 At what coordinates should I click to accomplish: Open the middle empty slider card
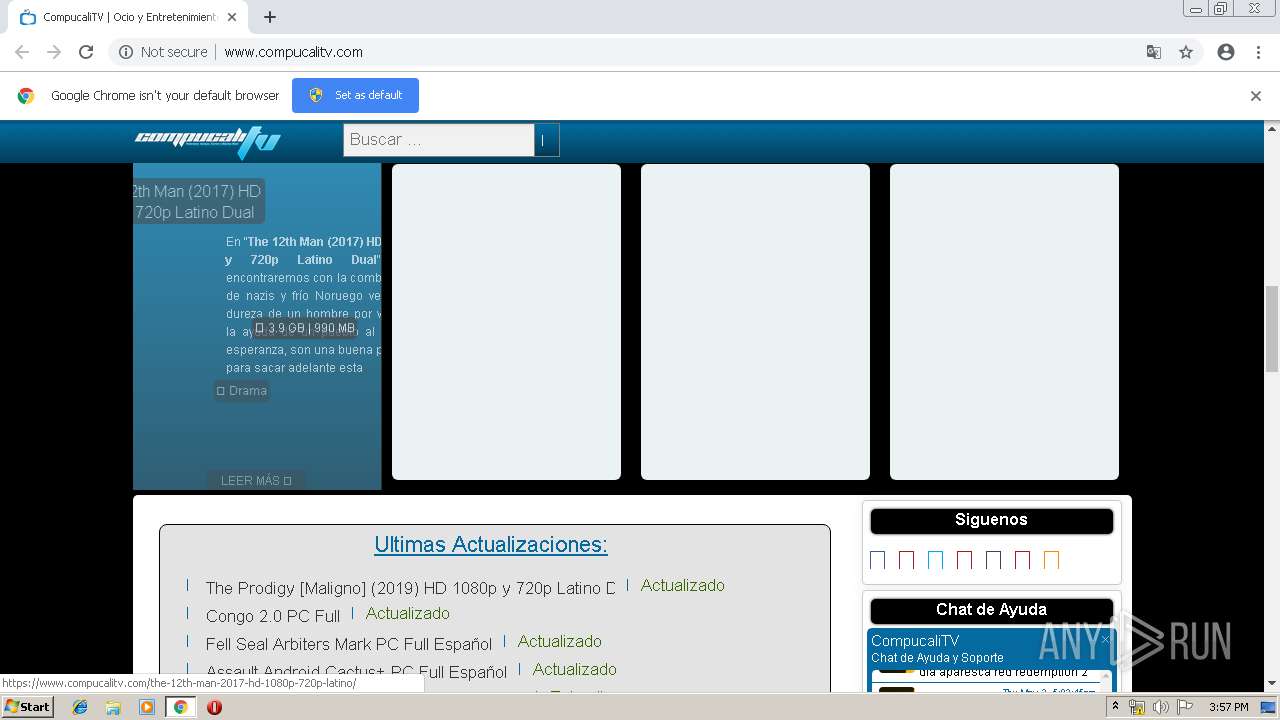755,322
